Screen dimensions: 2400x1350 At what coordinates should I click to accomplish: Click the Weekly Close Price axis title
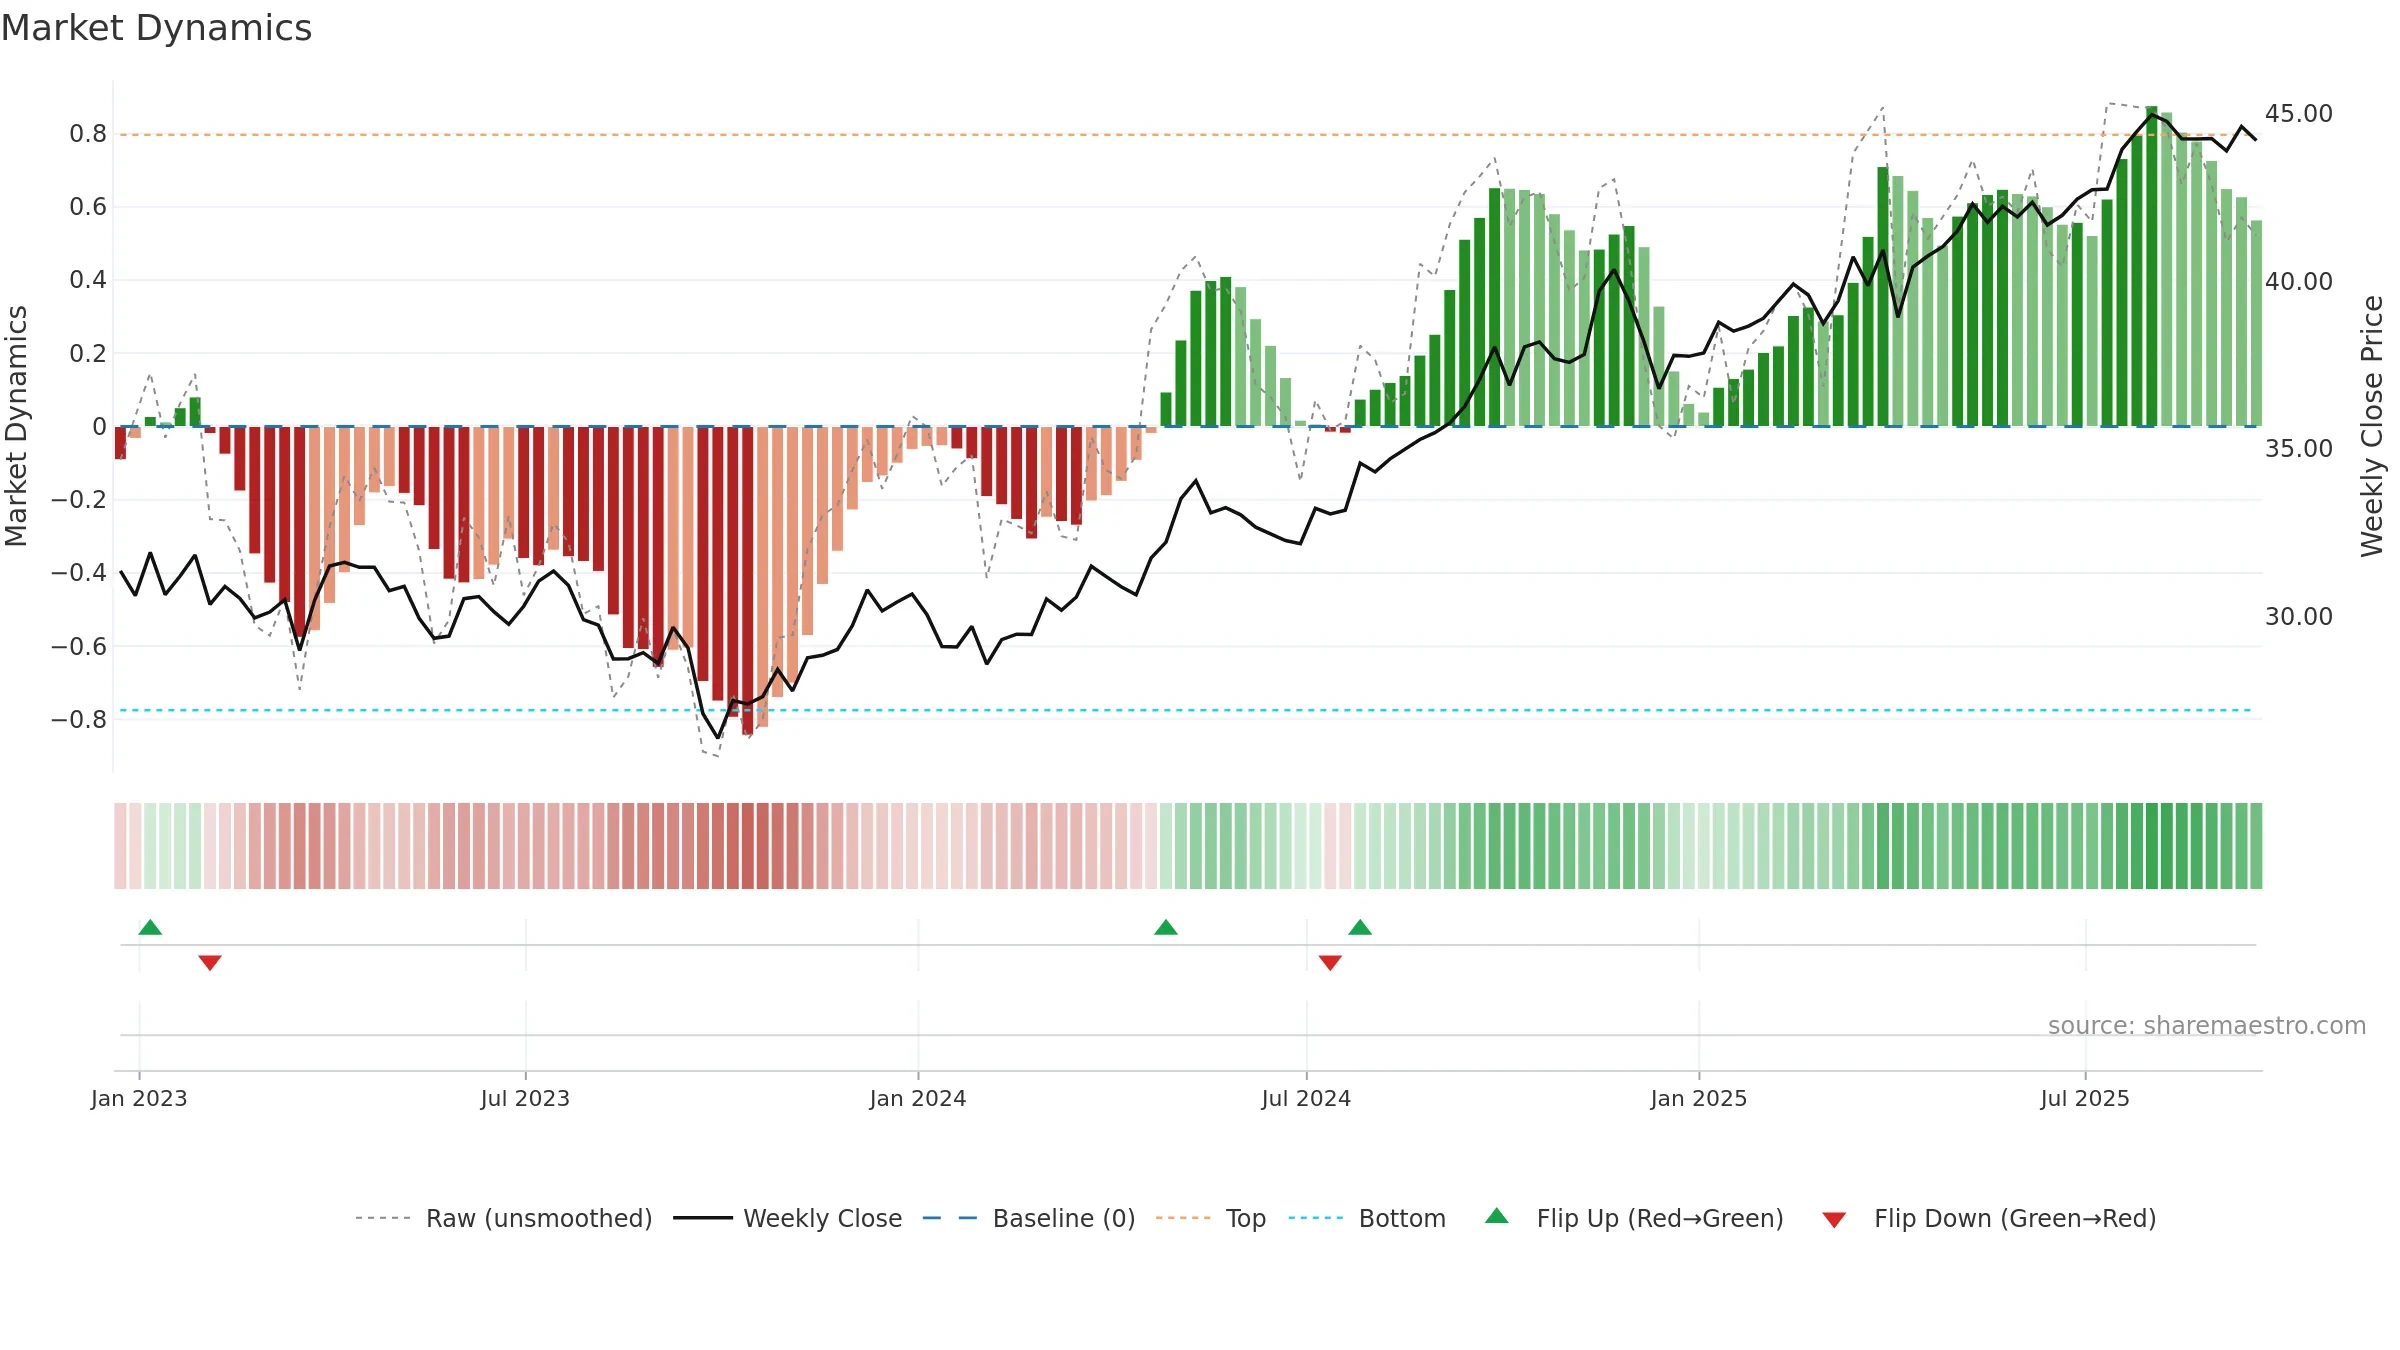tap(2372, 426)
